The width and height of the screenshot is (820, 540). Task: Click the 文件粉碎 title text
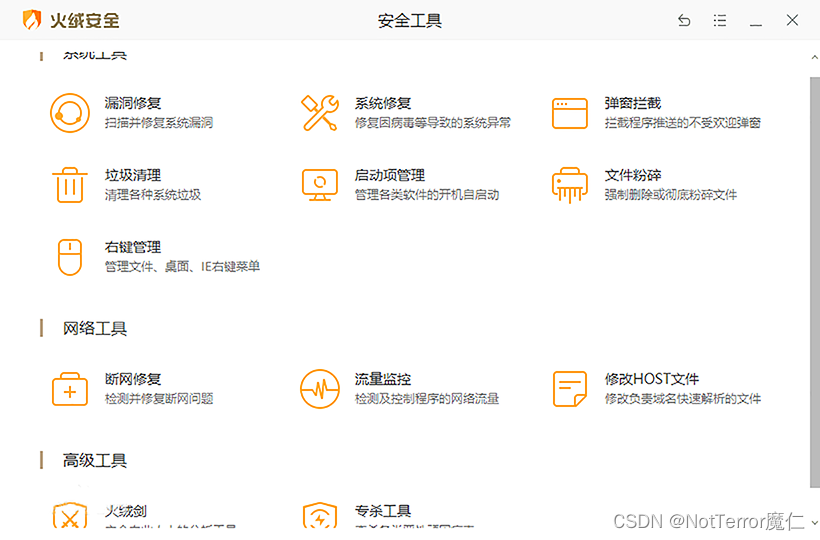tap(633, 175)
